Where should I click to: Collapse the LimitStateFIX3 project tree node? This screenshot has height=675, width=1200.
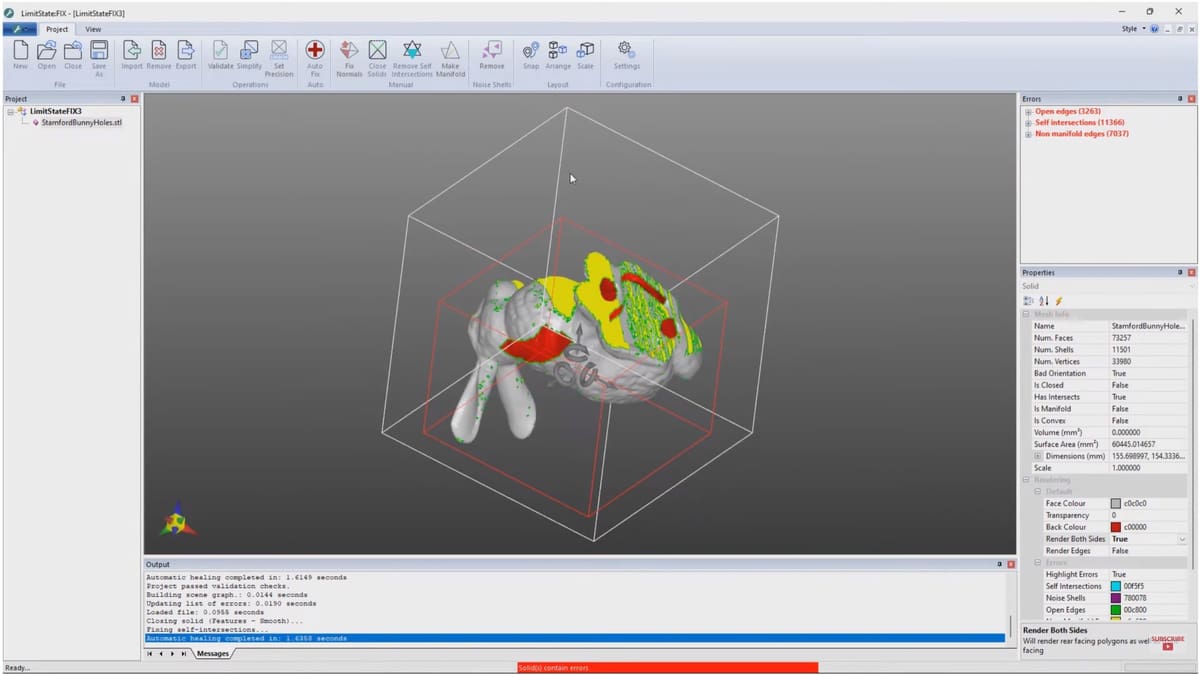click(10, 111)
